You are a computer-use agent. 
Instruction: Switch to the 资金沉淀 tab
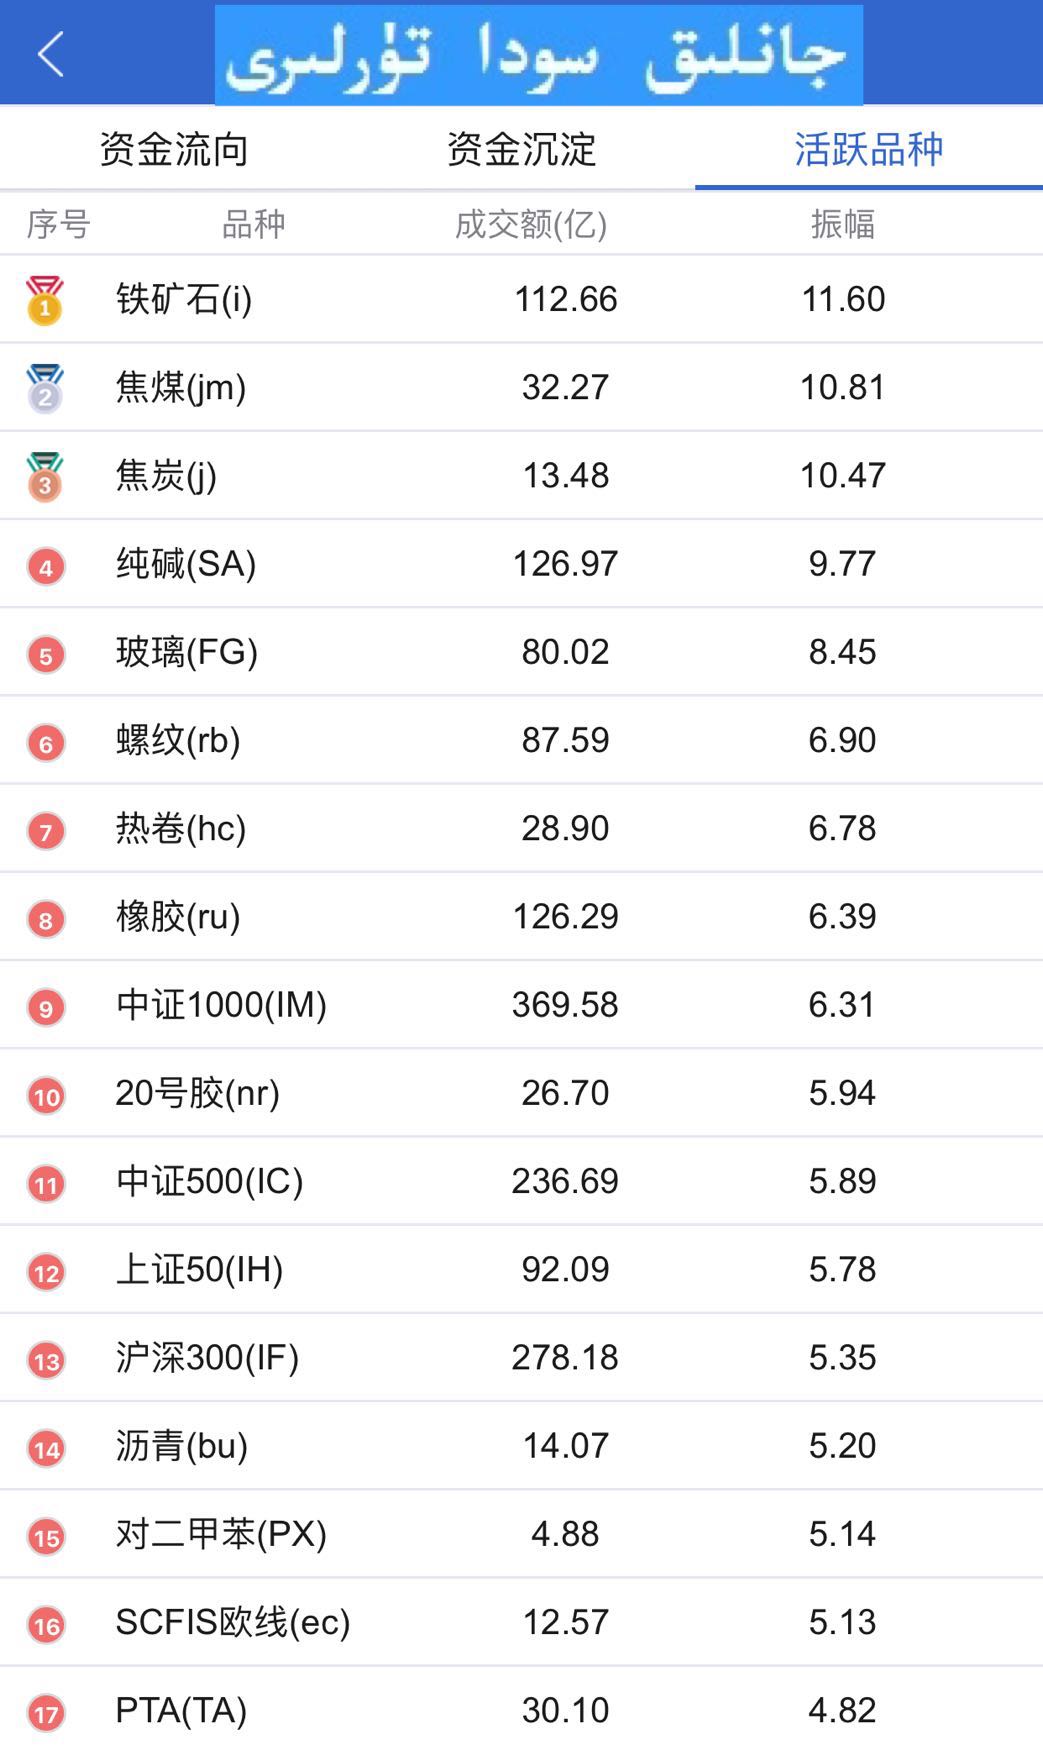coord(521,149)
